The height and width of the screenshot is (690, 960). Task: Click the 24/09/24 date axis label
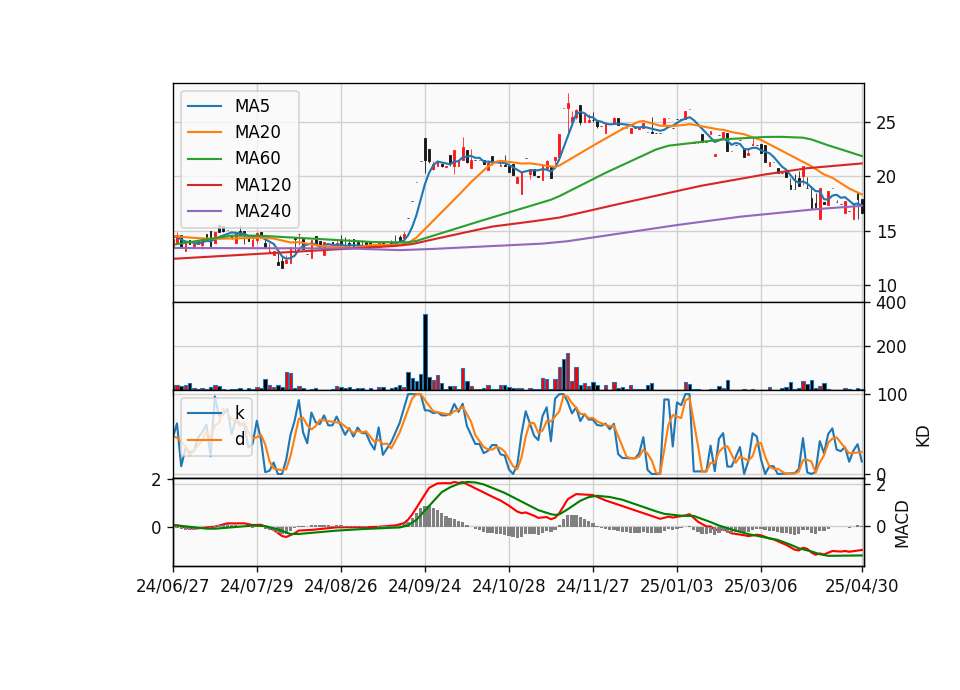424,586
